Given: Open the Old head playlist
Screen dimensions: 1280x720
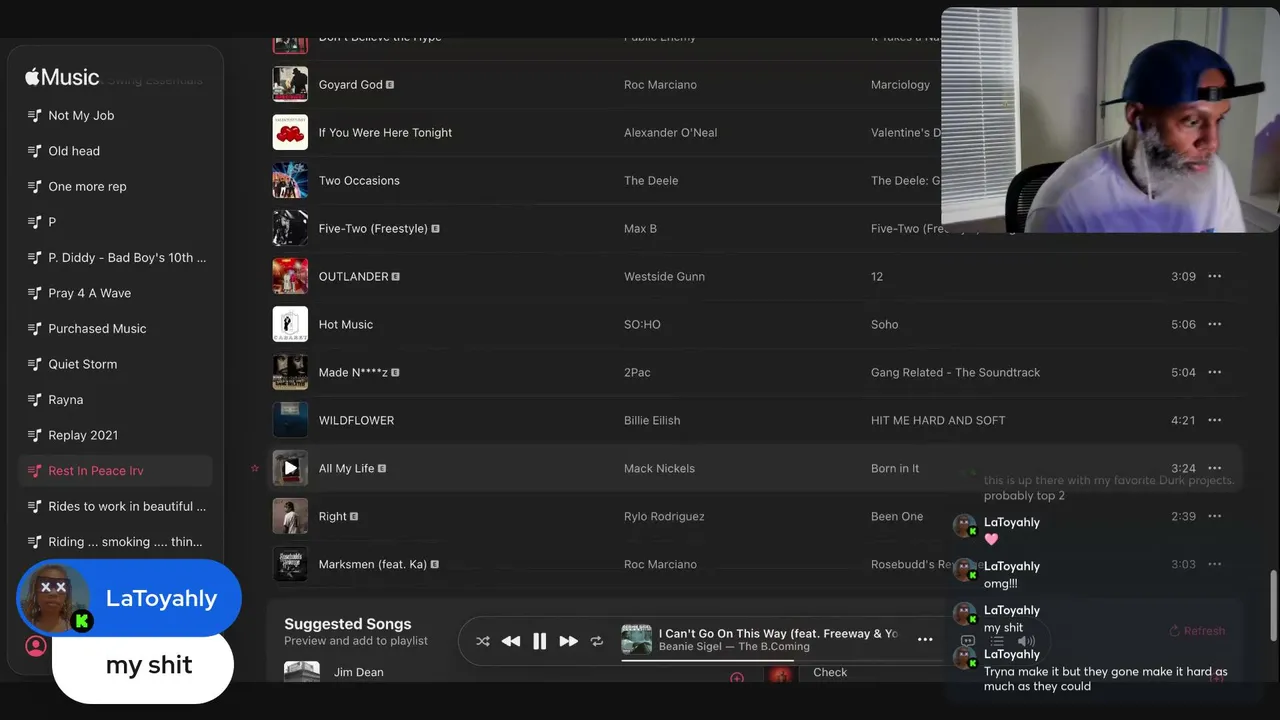Looking at the screenshot, I should (x=116, y=151).
